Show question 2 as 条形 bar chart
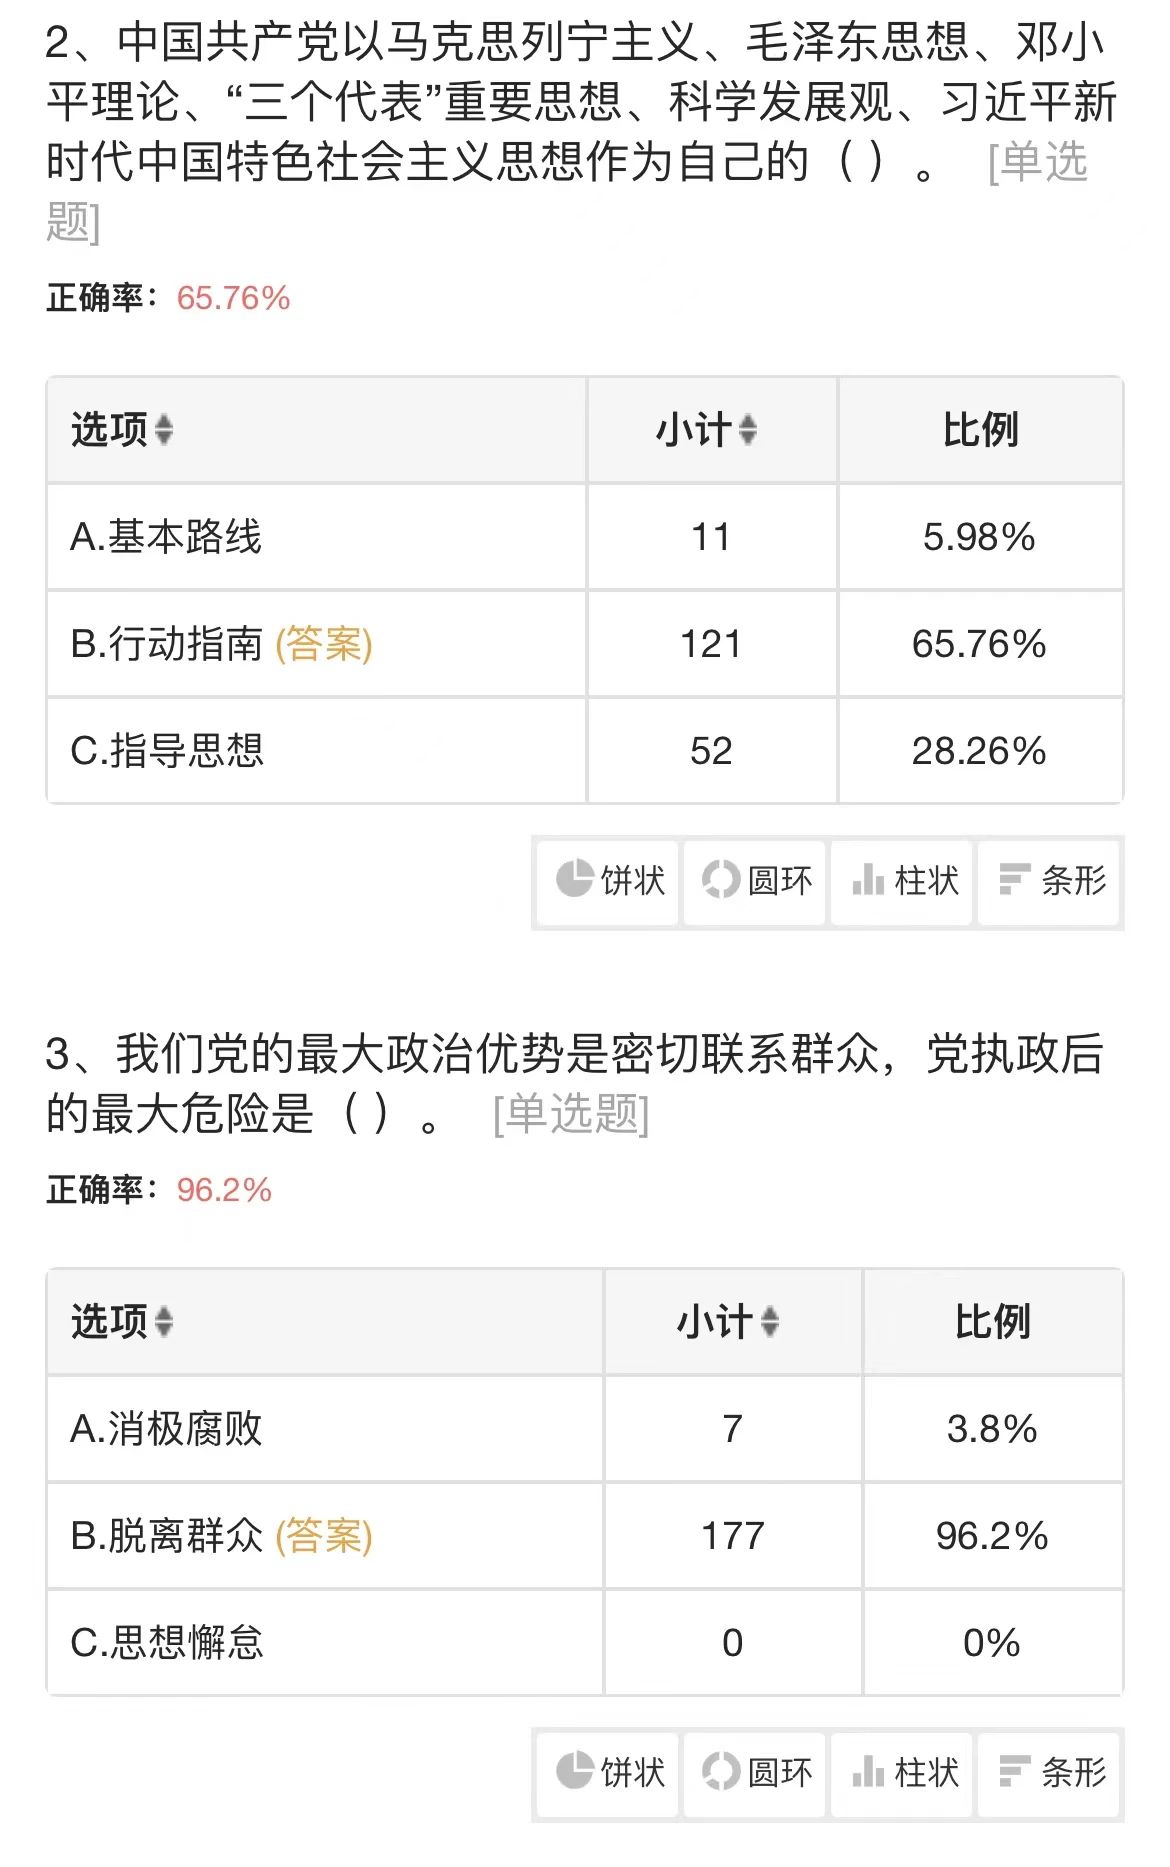The image size is (1170, 1867). click(1048, 883)
